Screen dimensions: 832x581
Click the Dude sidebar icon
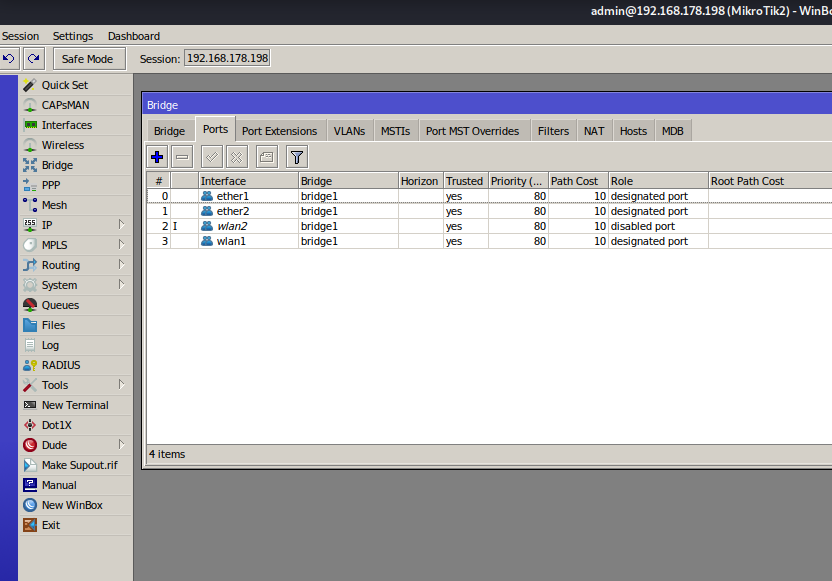point(30,445)
